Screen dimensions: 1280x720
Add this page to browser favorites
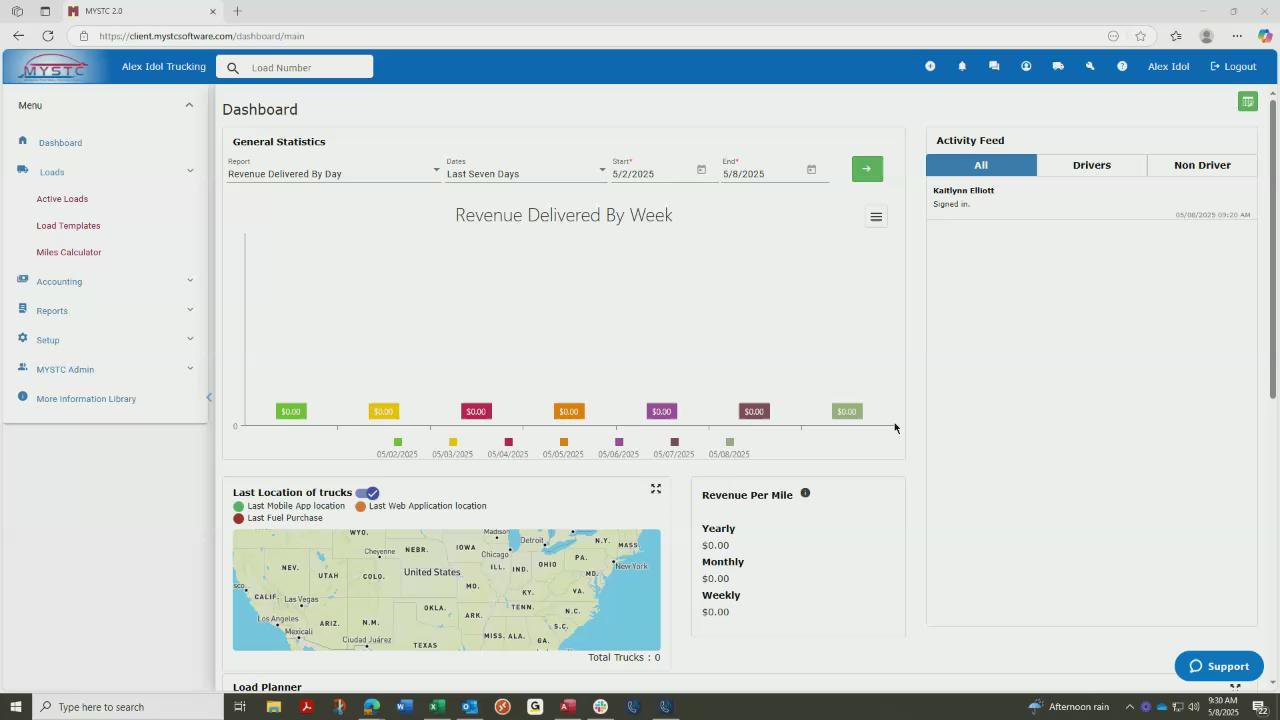pos(1140,36)
